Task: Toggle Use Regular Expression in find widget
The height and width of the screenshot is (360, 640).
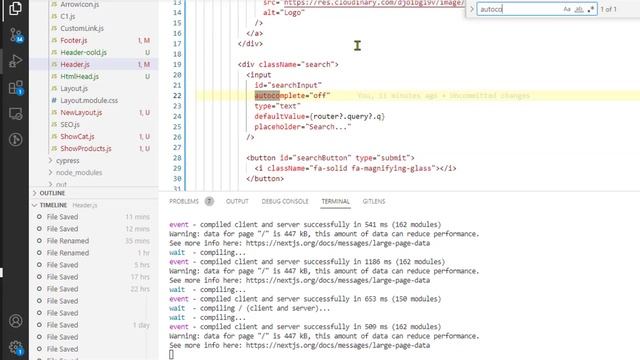Action: coord(591,9)
